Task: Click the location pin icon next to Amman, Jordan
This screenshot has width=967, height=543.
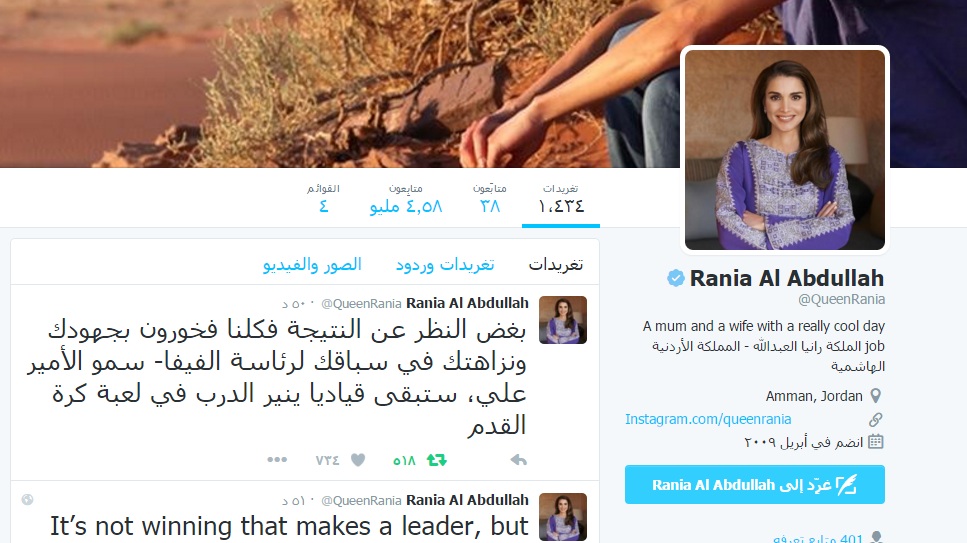Action: (876, 396)
